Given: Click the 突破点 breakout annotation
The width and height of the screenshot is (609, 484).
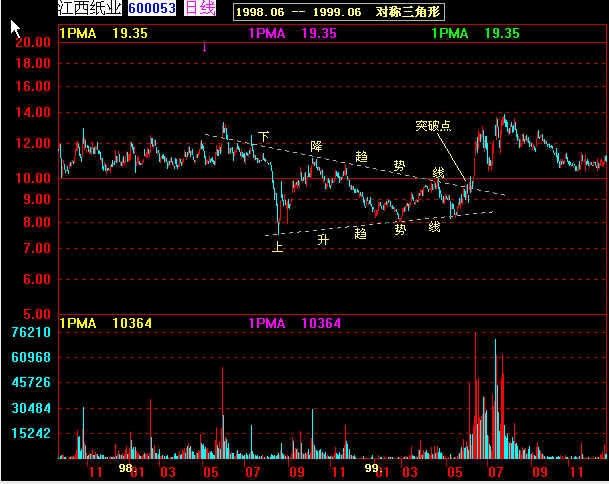Looking at the screenshot, I should tap(433, 125).
